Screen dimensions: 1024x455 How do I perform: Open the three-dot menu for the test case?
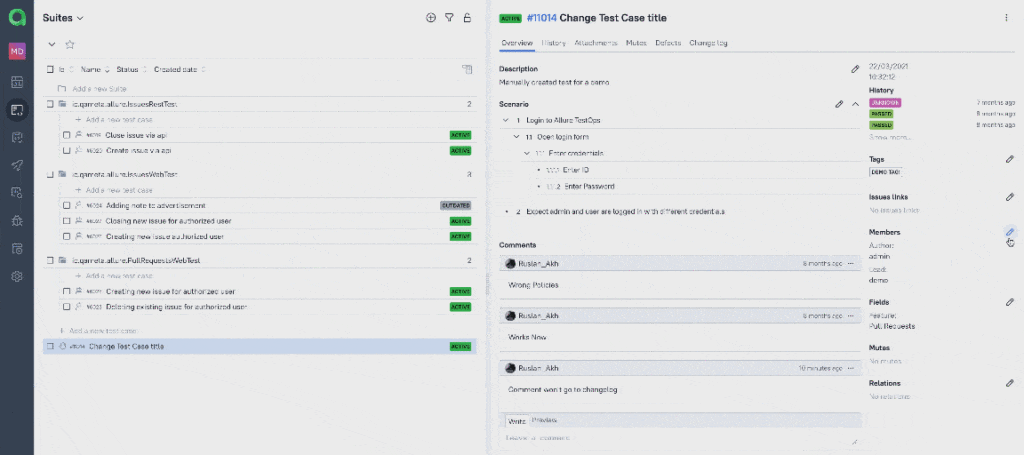1006,18
